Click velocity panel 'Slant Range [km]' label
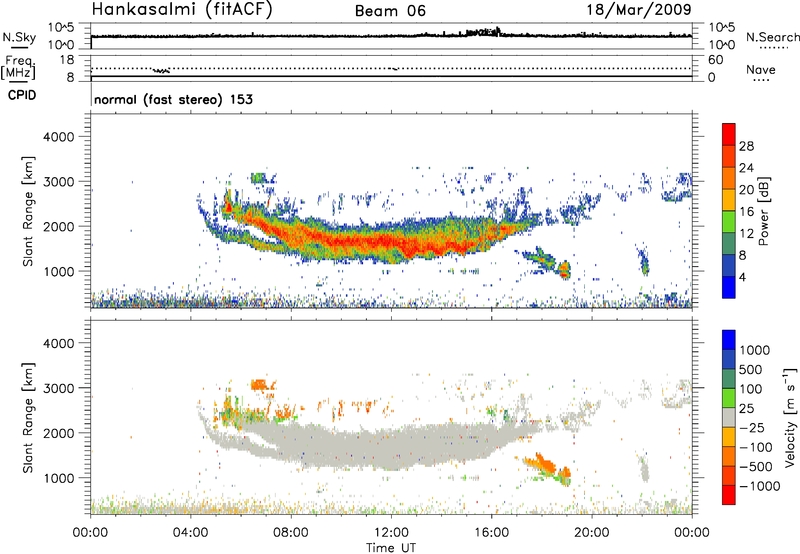This screenshot has width=800, height=554. pos(28,417)
